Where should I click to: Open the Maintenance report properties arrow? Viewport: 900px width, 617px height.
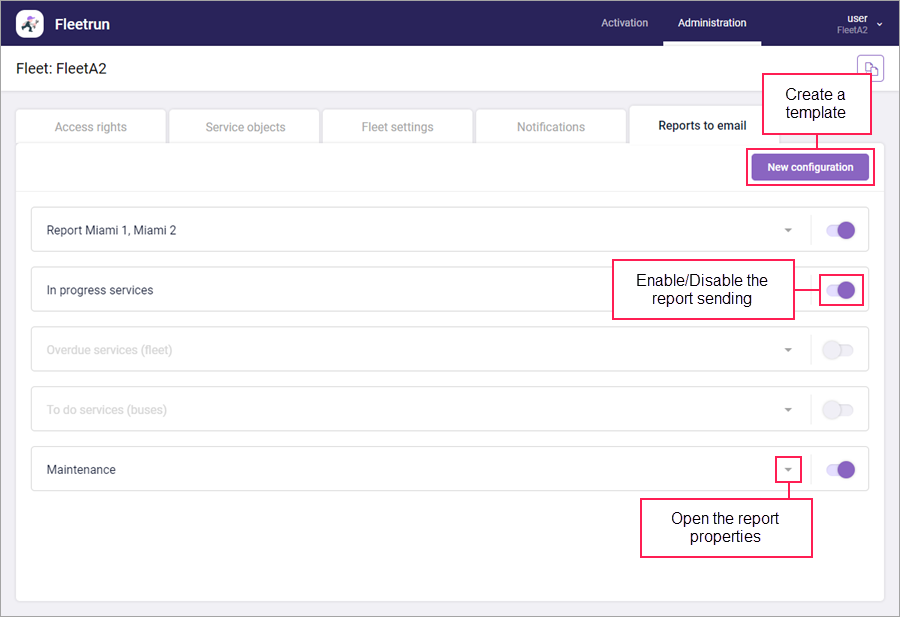pyautogui.click(x=788, y=469)
